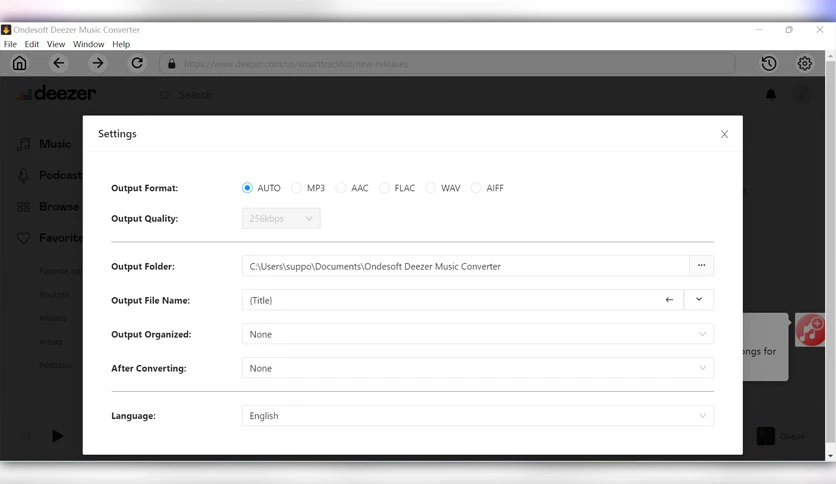Open the Help menu

pyautogui.click(x=121, y=44)
